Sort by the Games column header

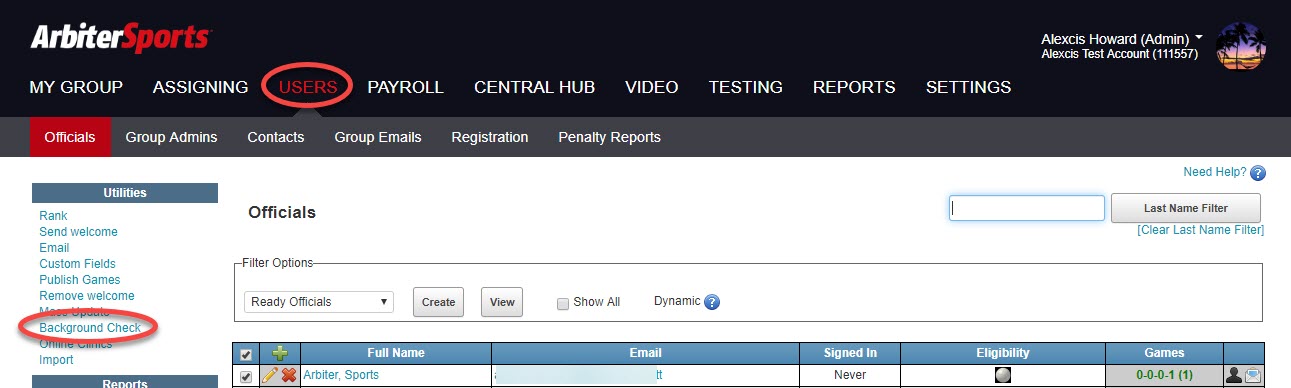1164,353
